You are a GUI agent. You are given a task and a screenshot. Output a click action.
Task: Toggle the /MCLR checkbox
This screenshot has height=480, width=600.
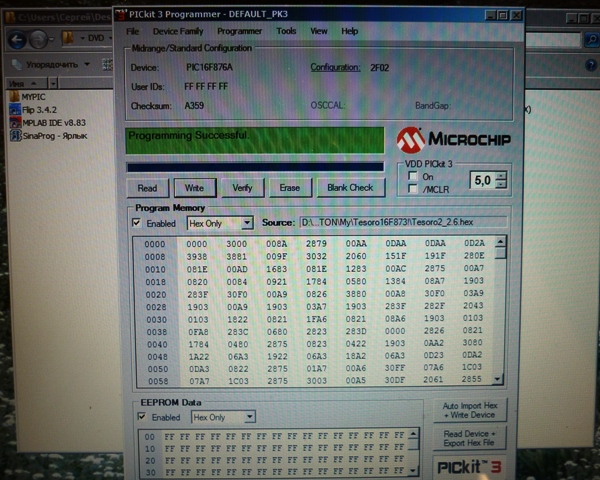click(412, 189)
